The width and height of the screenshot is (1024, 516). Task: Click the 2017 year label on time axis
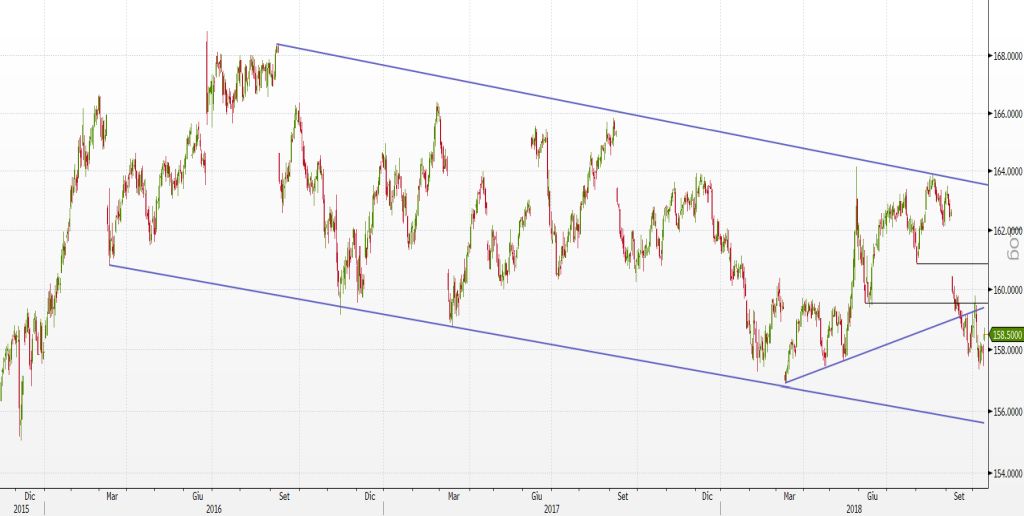click(551, 509)
